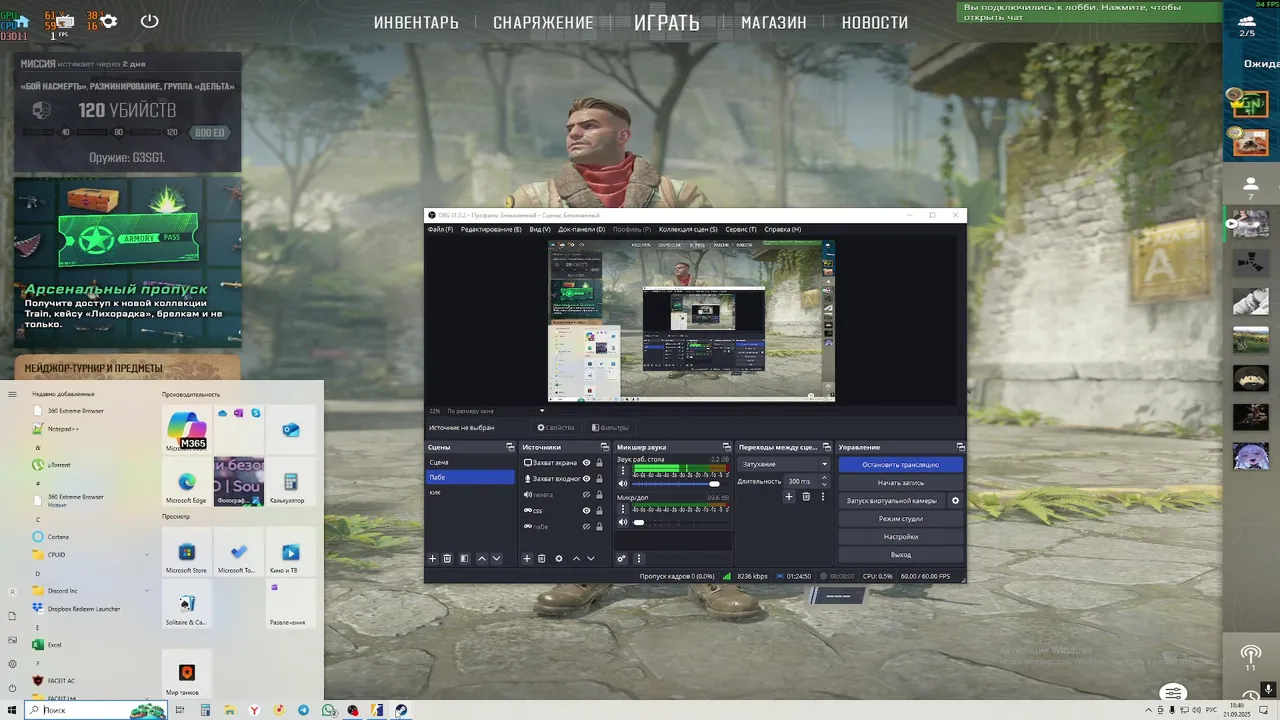Increase Длительность transition duration stepper
Screen dimensions: 1280x720
point(825,479)
